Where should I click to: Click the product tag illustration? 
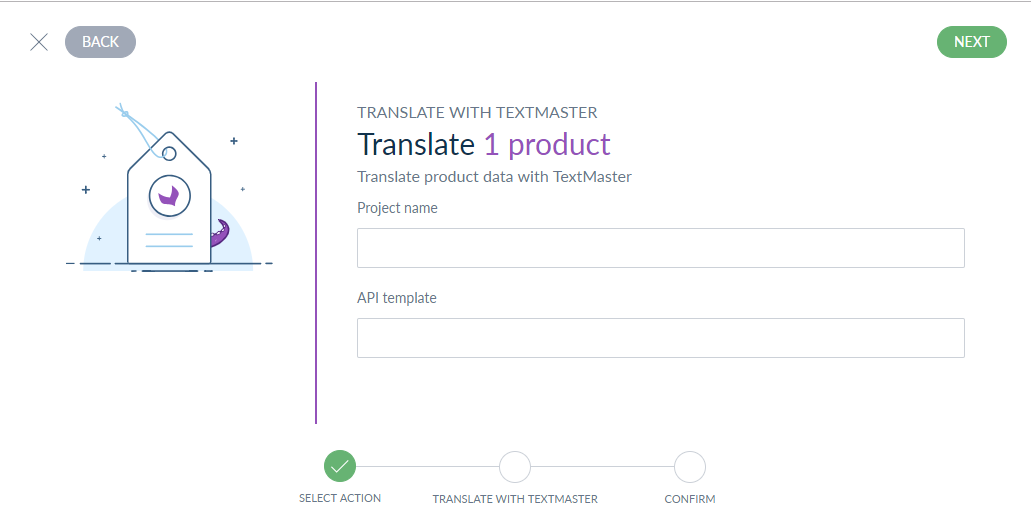169,189
